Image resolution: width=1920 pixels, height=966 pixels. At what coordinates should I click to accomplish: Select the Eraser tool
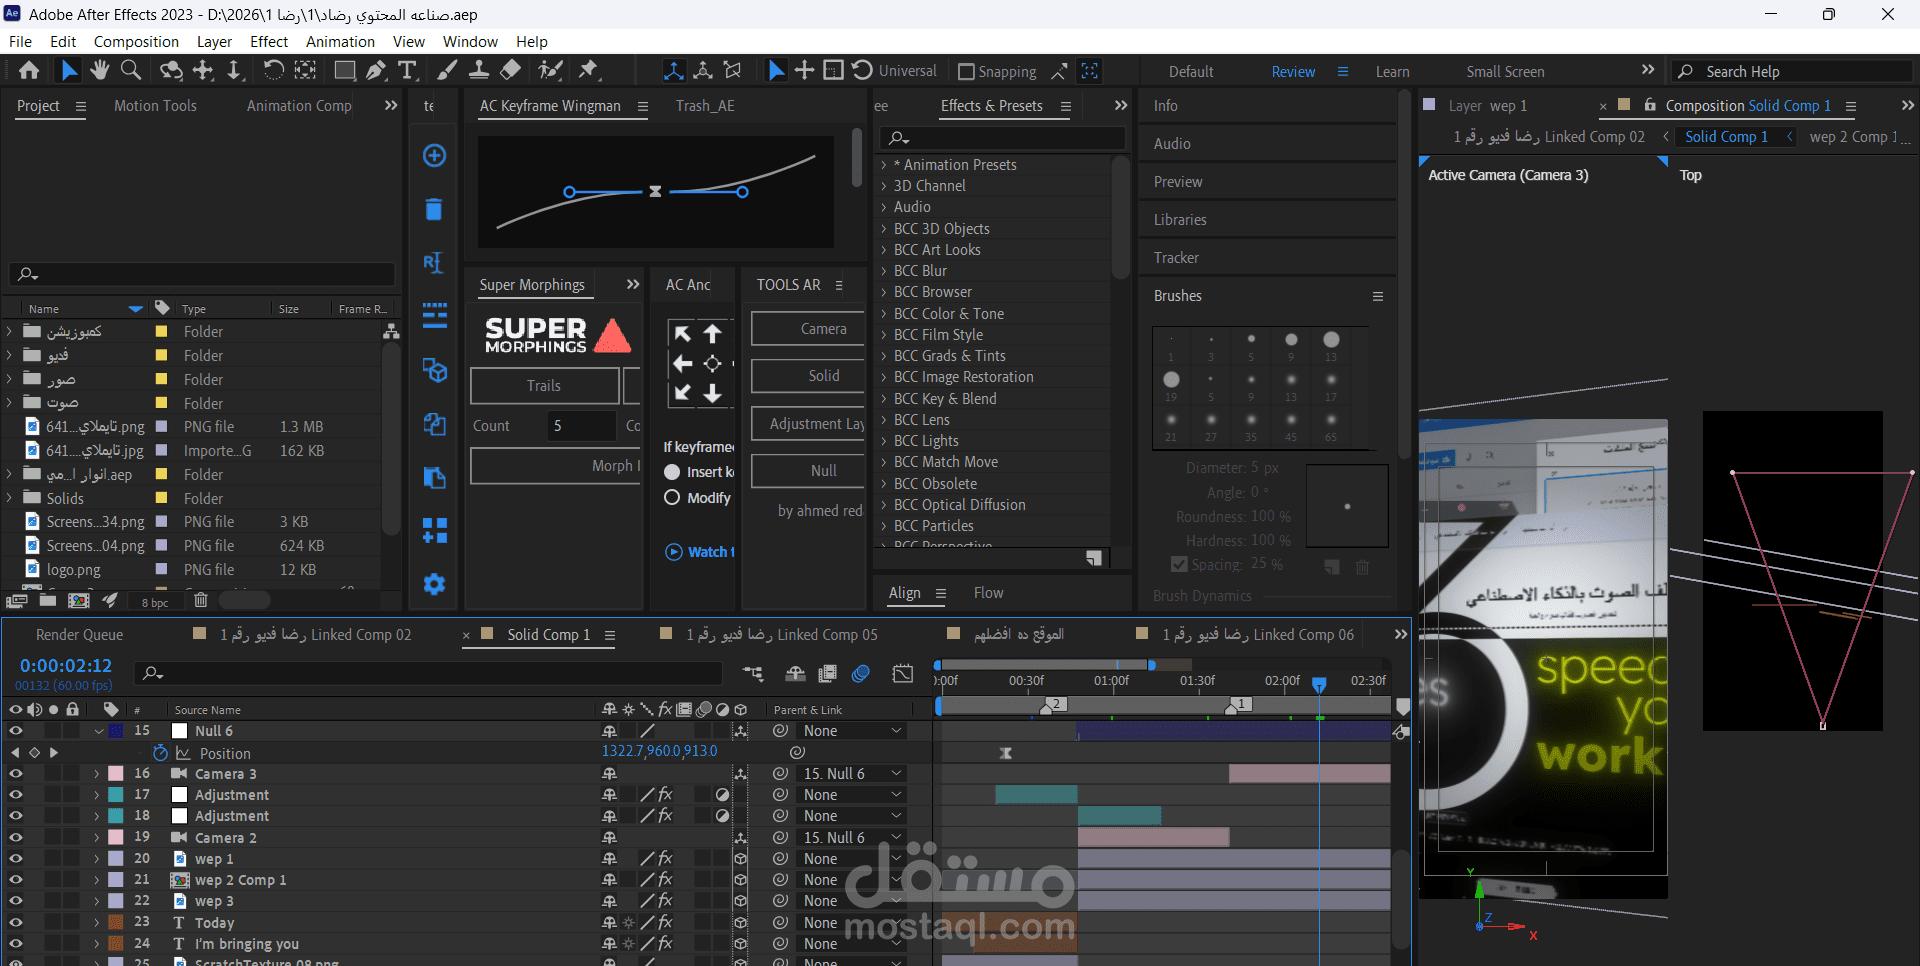[x=511, y=70]
